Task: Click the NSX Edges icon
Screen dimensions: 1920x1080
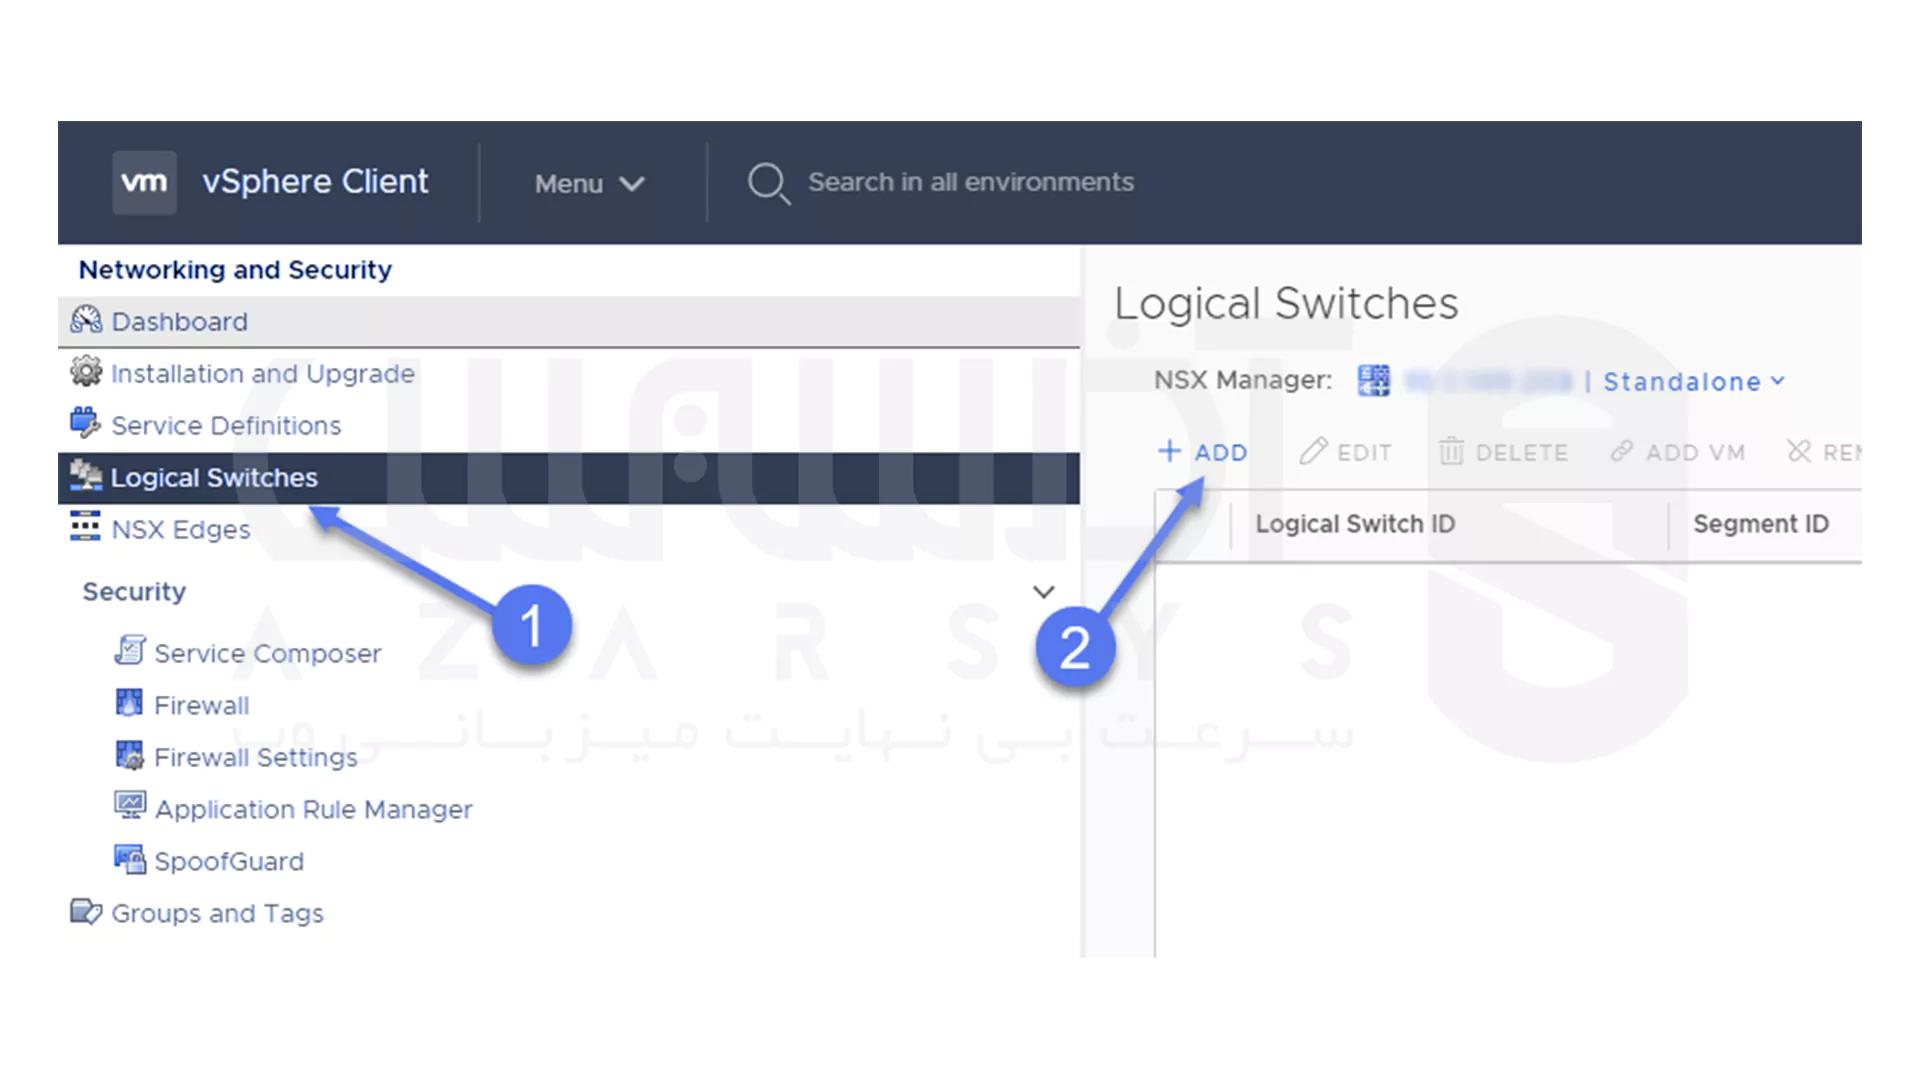Action: (x=85, y=526)
